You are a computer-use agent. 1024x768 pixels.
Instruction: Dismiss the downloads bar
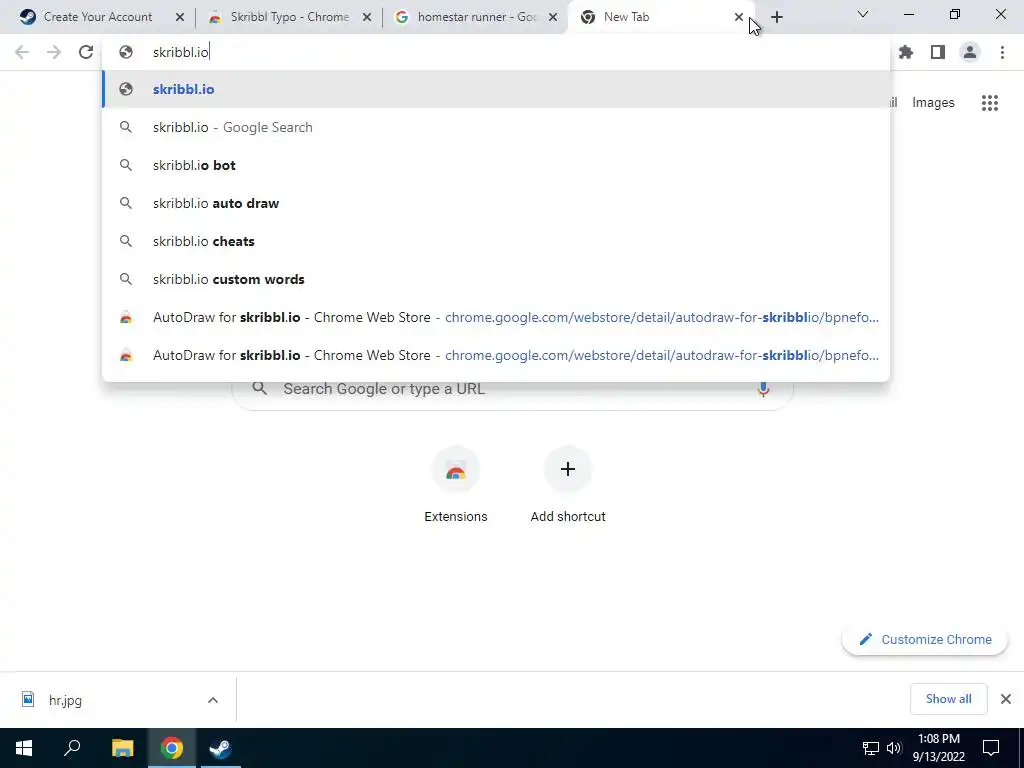pos(1006,699)
